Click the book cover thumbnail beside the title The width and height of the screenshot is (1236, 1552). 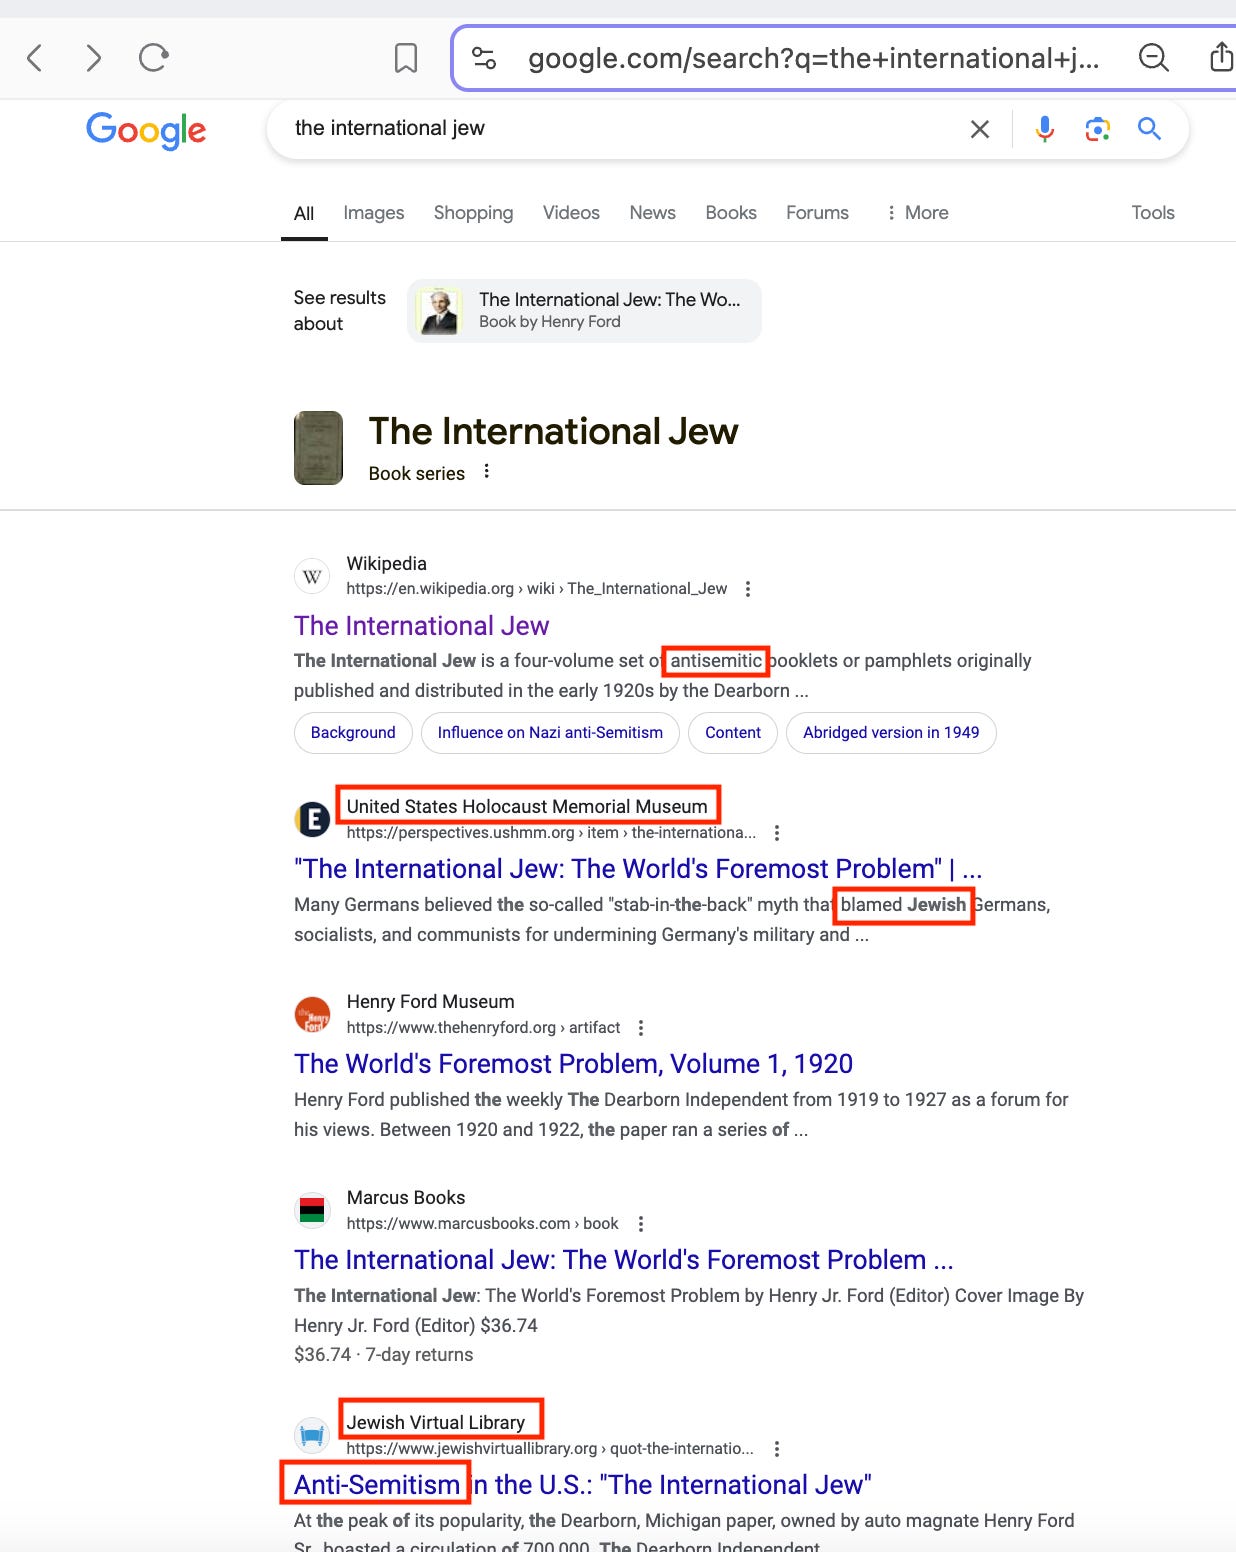pyautogui.click(x=318, y=448)
